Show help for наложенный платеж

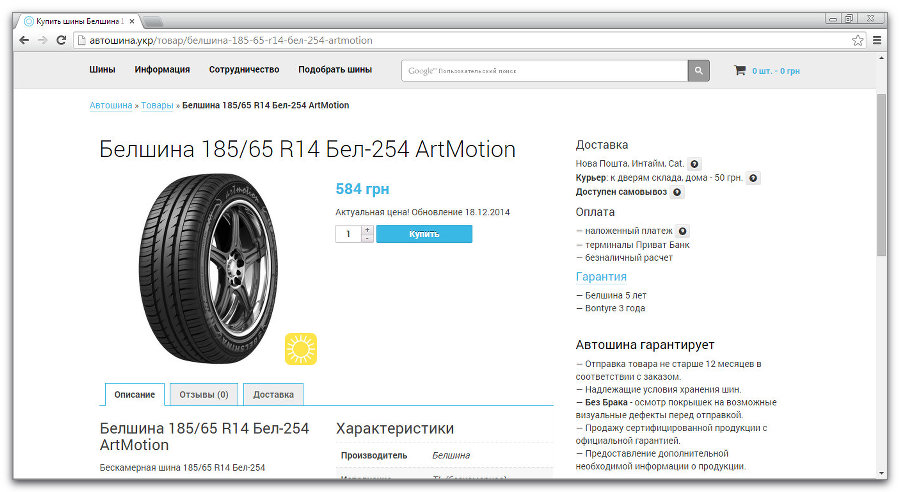pyautogui.click(x=683, y=231)
